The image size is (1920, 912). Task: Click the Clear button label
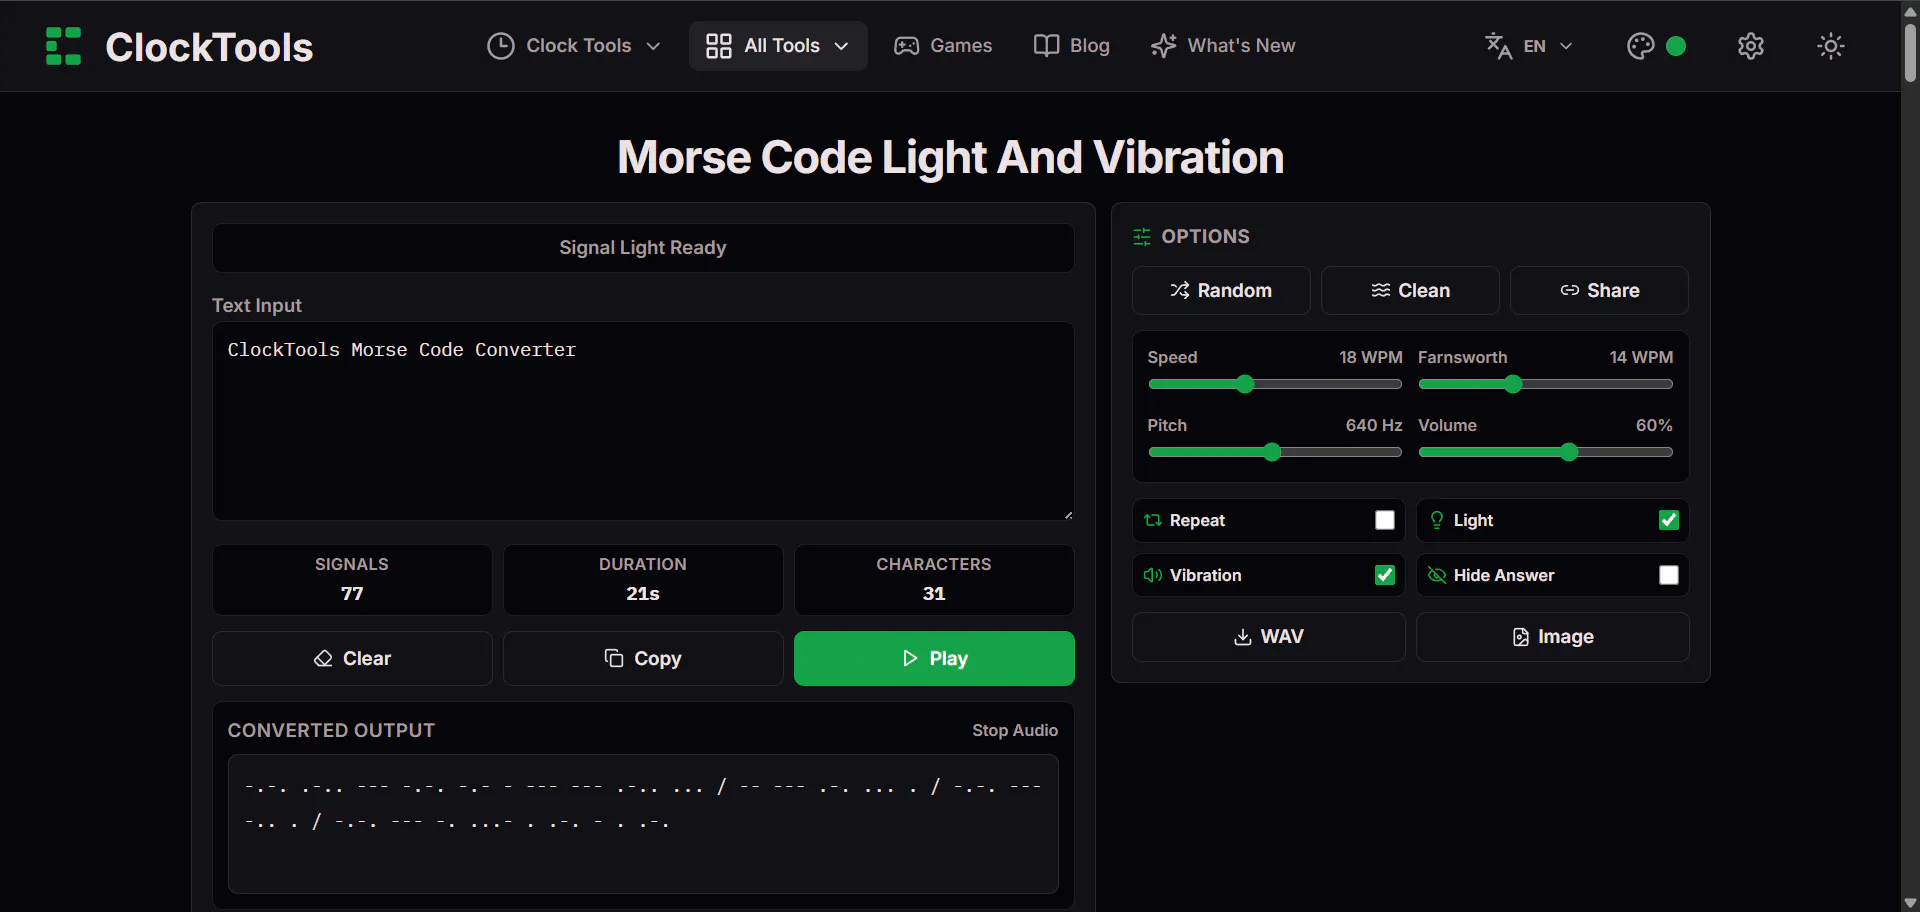coord(367,658)
